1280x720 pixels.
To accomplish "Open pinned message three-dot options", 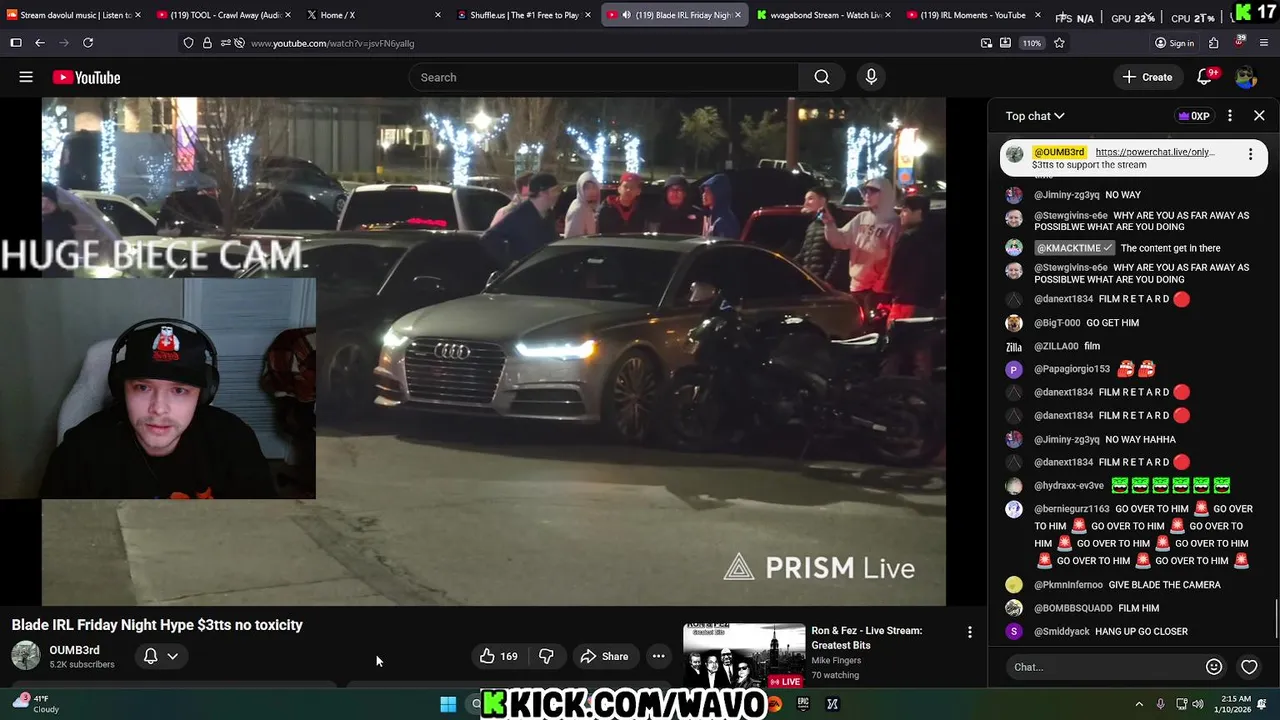I will (x=1250, y=154).
